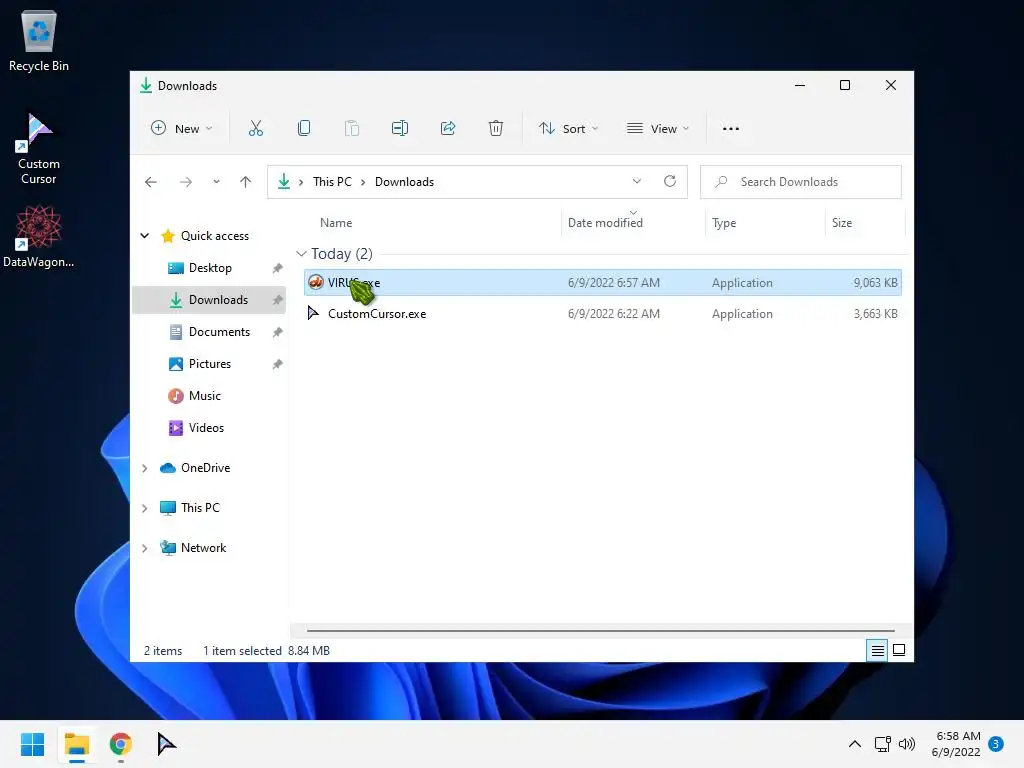Open Recycle Bin desktop icon
1024x768 pixels.
[39, 40]
